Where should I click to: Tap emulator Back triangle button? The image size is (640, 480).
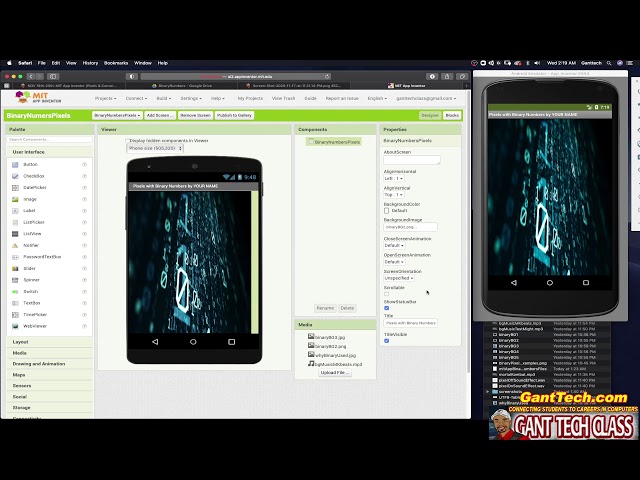(514, 282)
